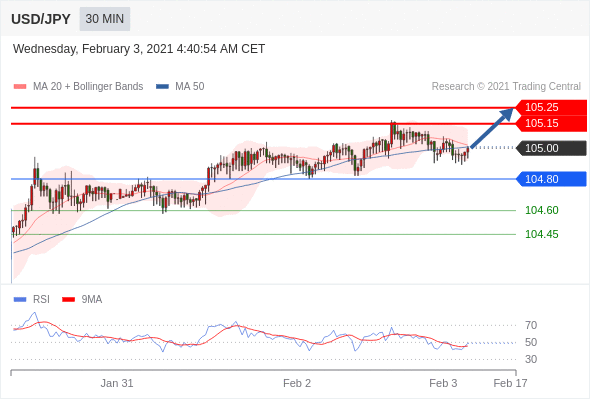Click the Feb 17 date axis marker
Viewport: 590px width, 400px height.
[510, 383]
